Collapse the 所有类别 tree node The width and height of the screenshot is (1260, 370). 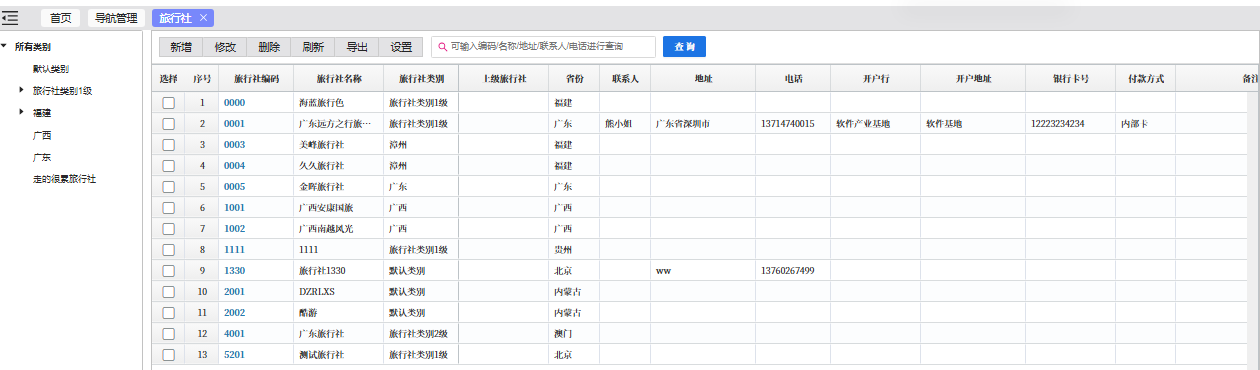(x=5, y=47)
